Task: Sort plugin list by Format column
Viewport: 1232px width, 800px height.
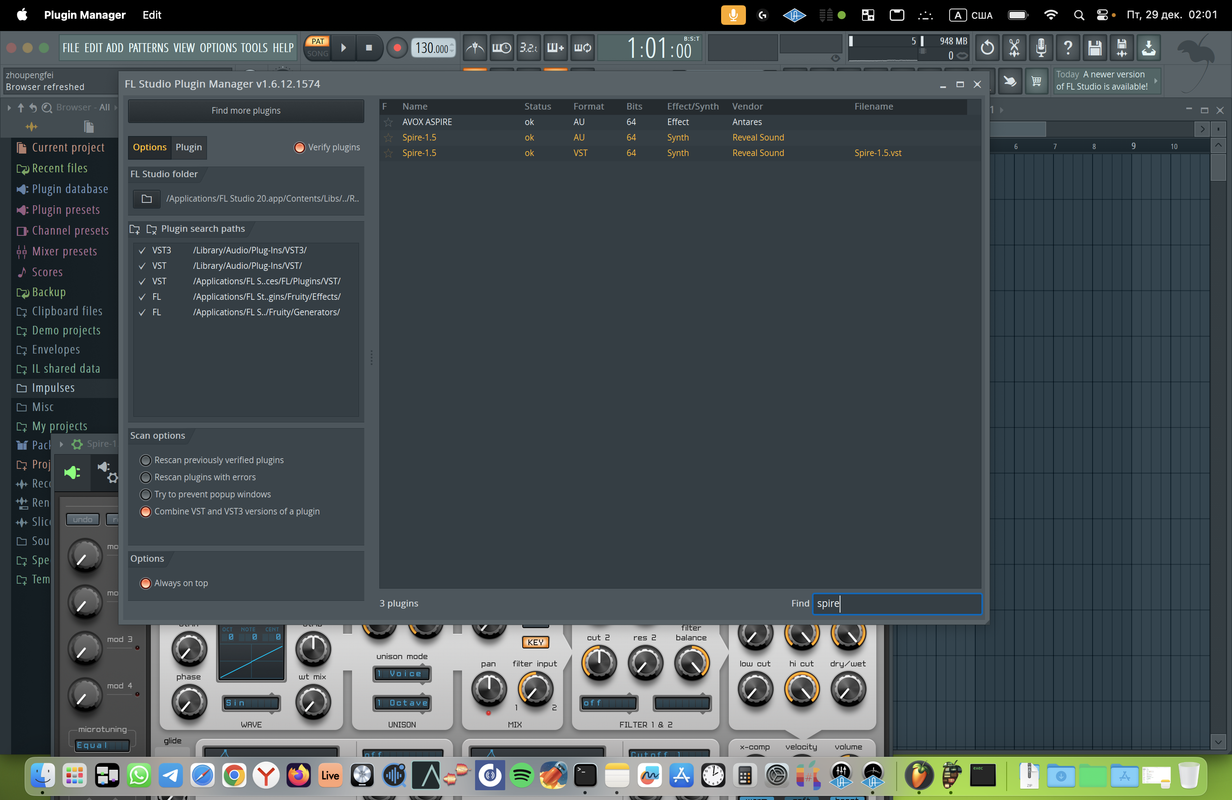Action: [589, 106]
